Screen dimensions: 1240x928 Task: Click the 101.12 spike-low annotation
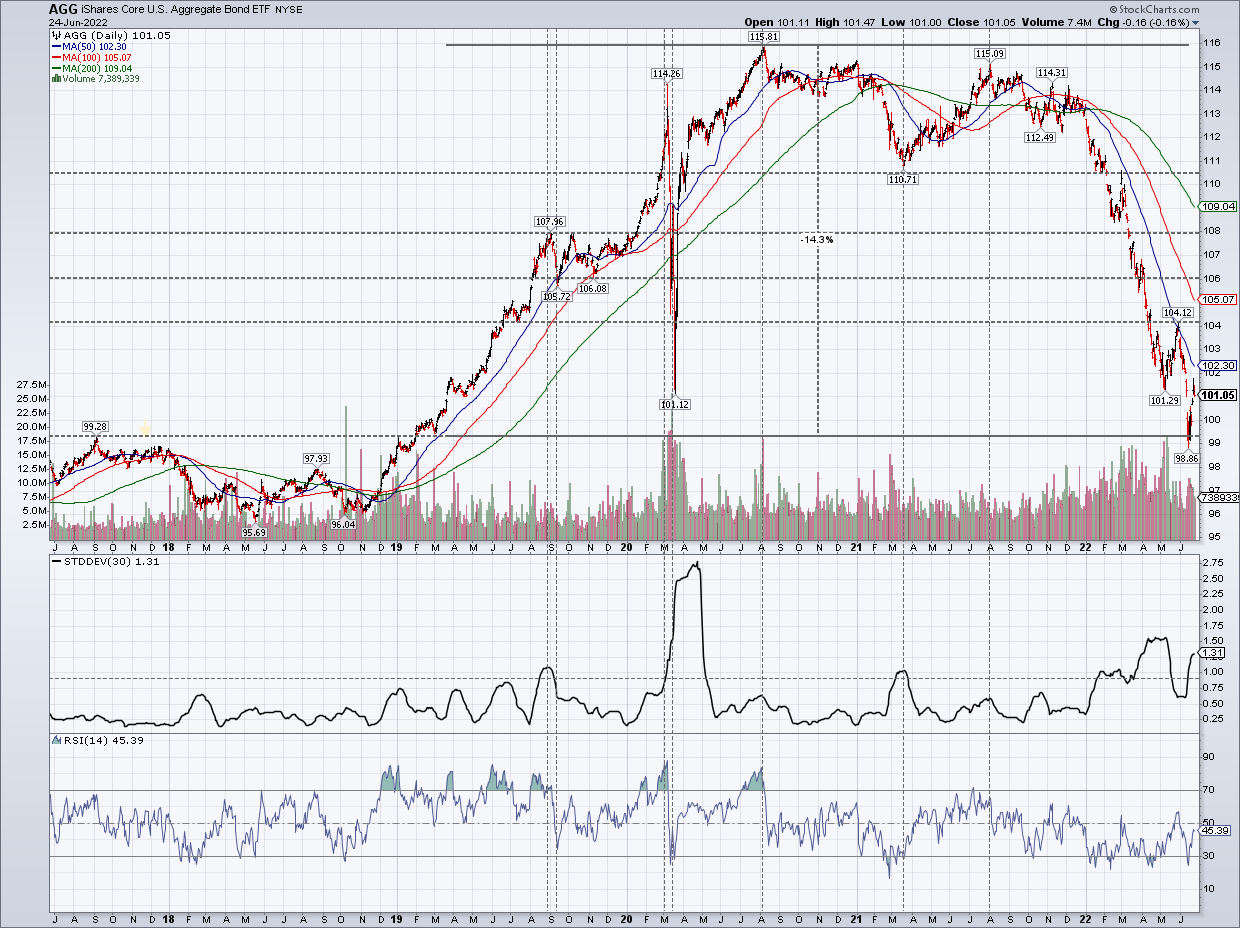675,404
